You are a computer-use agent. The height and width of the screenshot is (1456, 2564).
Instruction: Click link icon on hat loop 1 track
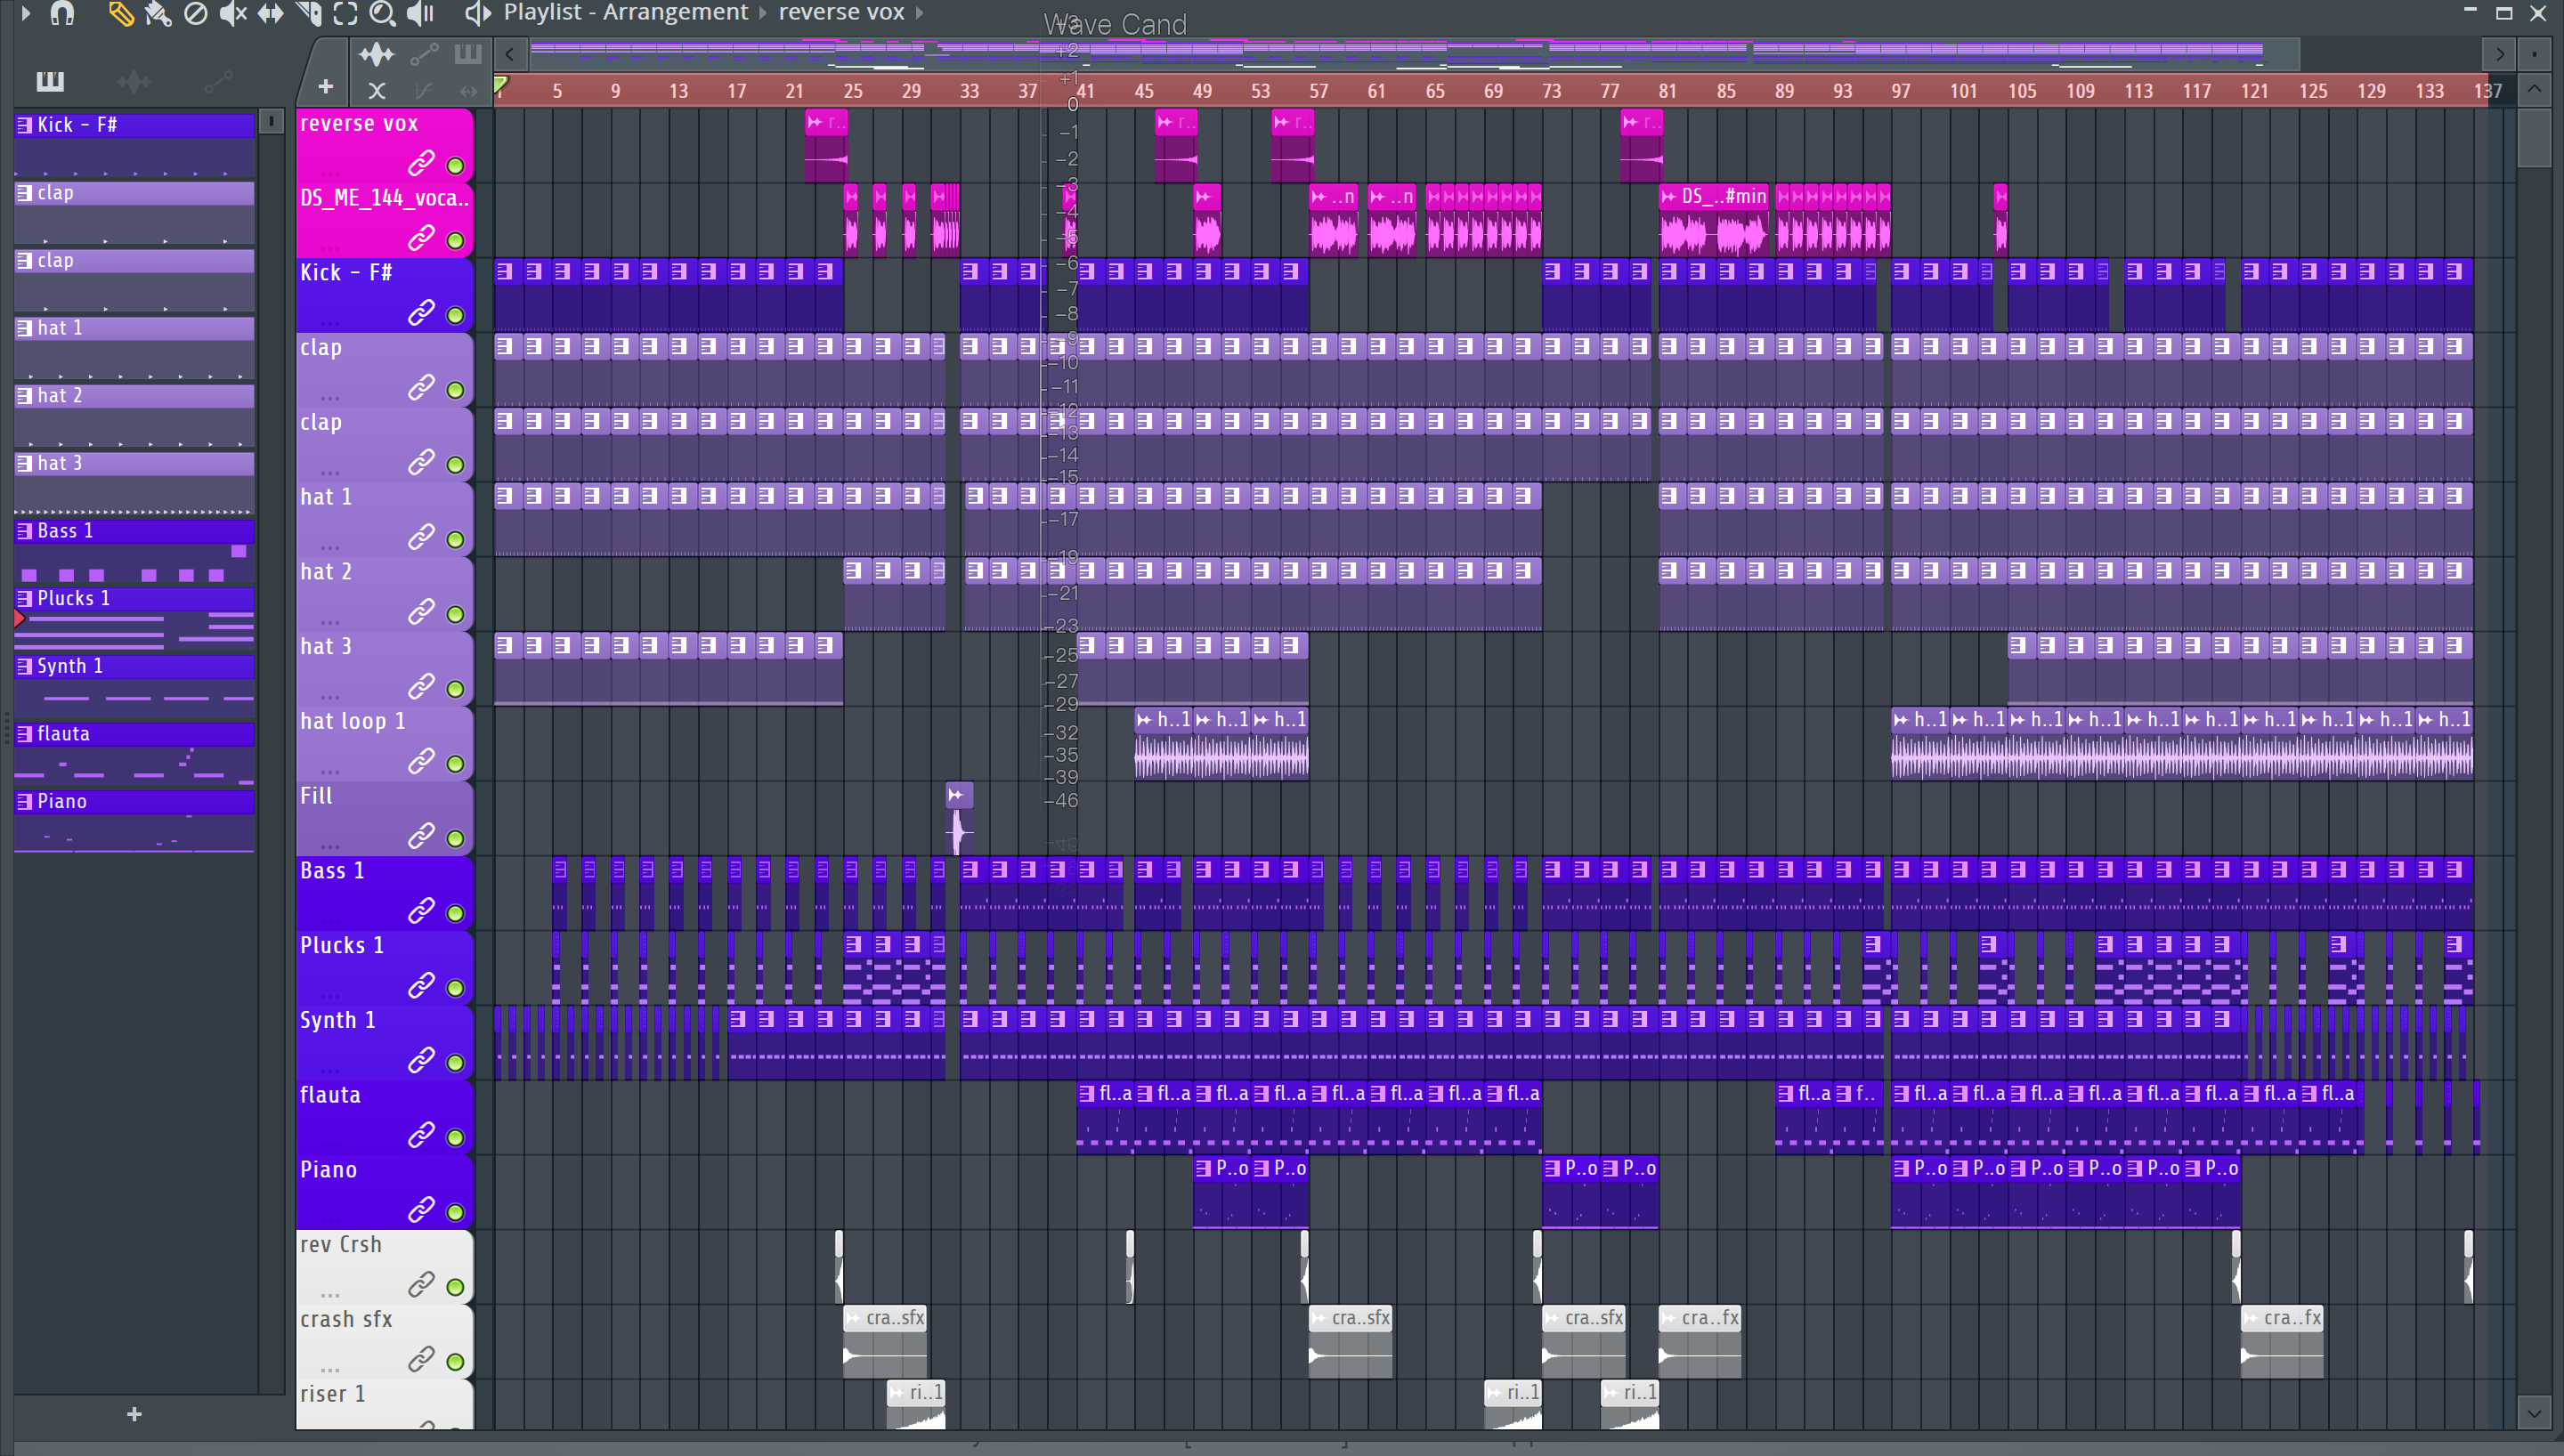(x=421, y=761)
